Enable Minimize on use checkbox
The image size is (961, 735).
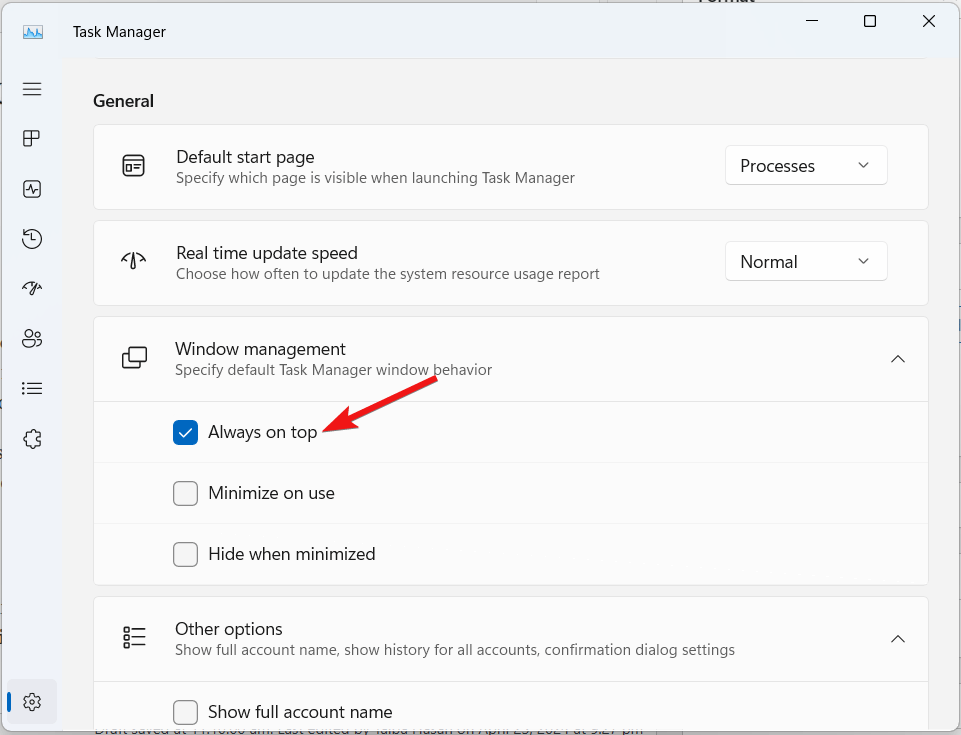(185, 493)
